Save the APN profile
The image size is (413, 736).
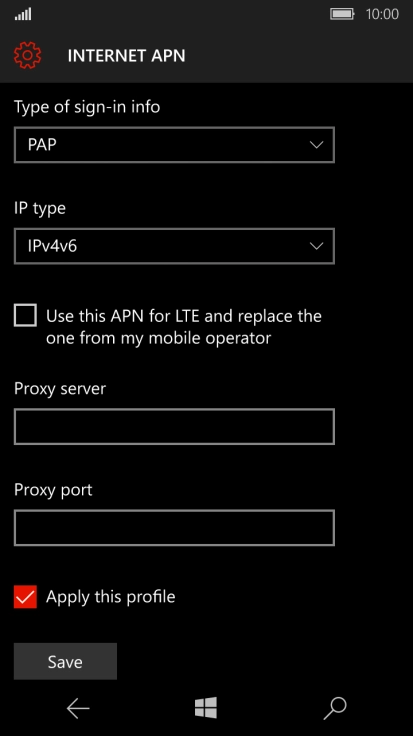(65, 661)
